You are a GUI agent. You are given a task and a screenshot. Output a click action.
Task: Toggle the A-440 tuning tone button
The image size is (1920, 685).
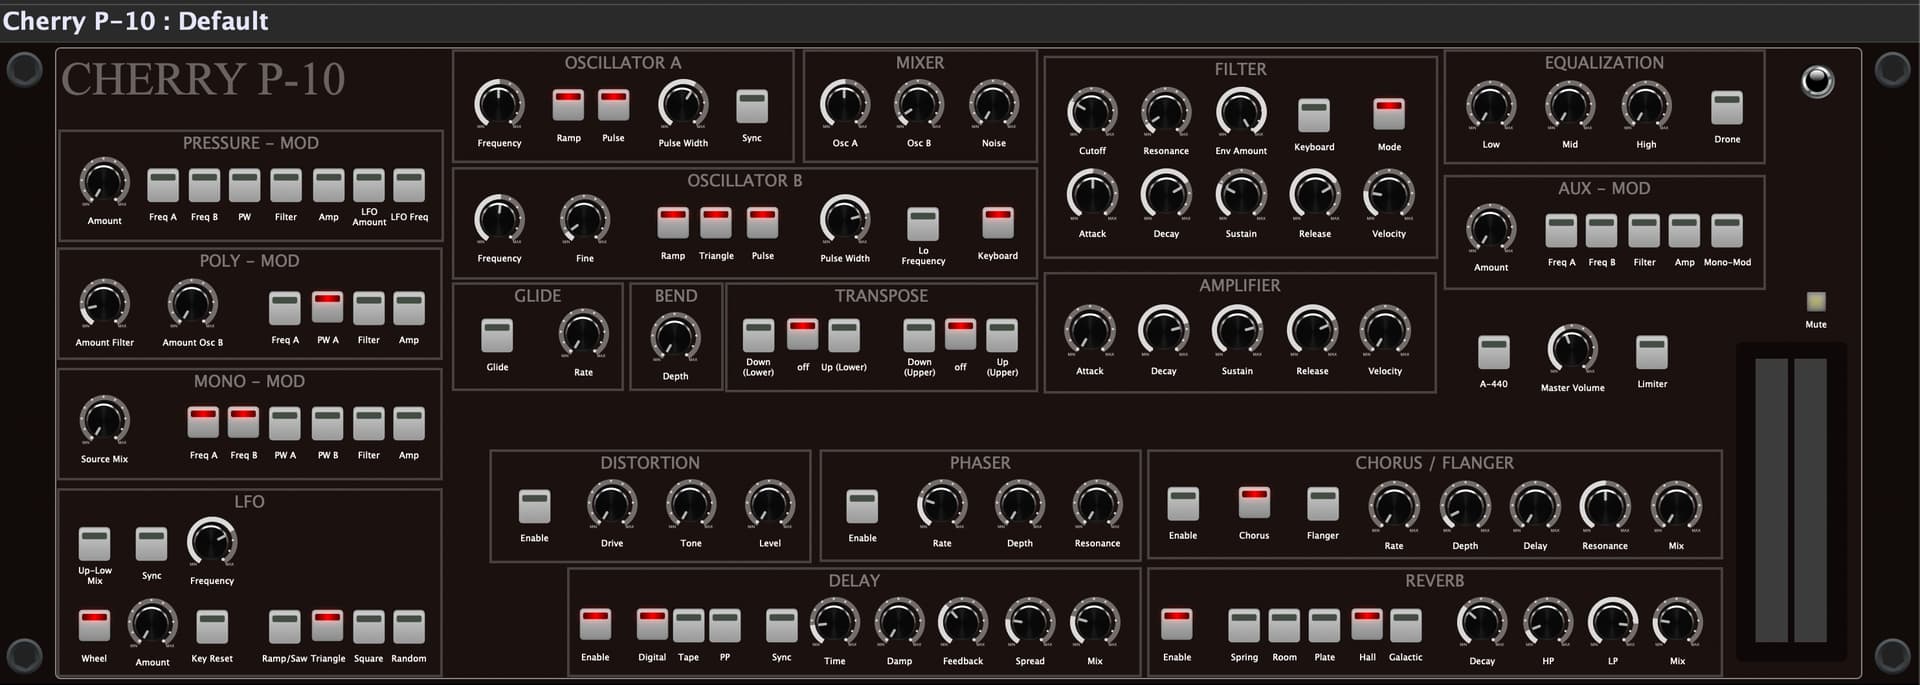click(1493, 353)
